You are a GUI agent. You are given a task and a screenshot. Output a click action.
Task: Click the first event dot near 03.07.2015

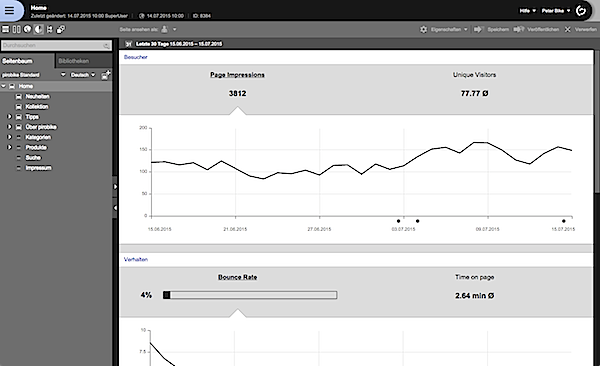coord(398,221)
